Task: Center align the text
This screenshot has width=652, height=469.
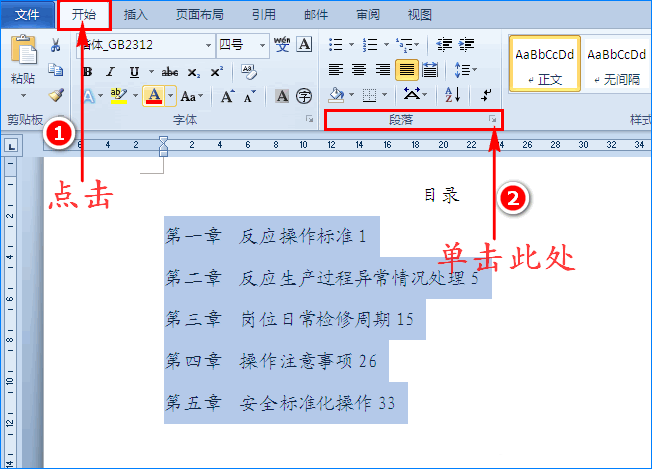Action: click(359, 69)
